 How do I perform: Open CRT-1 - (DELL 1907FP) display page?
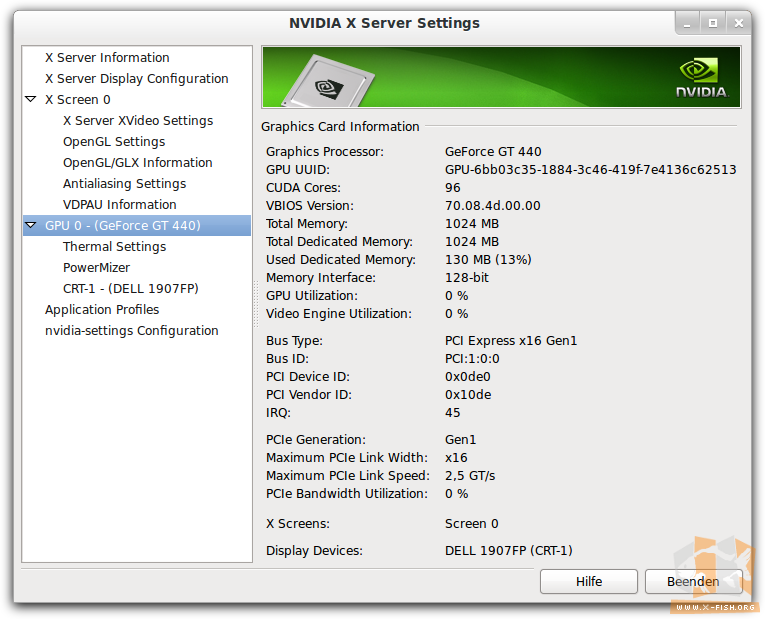click(131, 288)
